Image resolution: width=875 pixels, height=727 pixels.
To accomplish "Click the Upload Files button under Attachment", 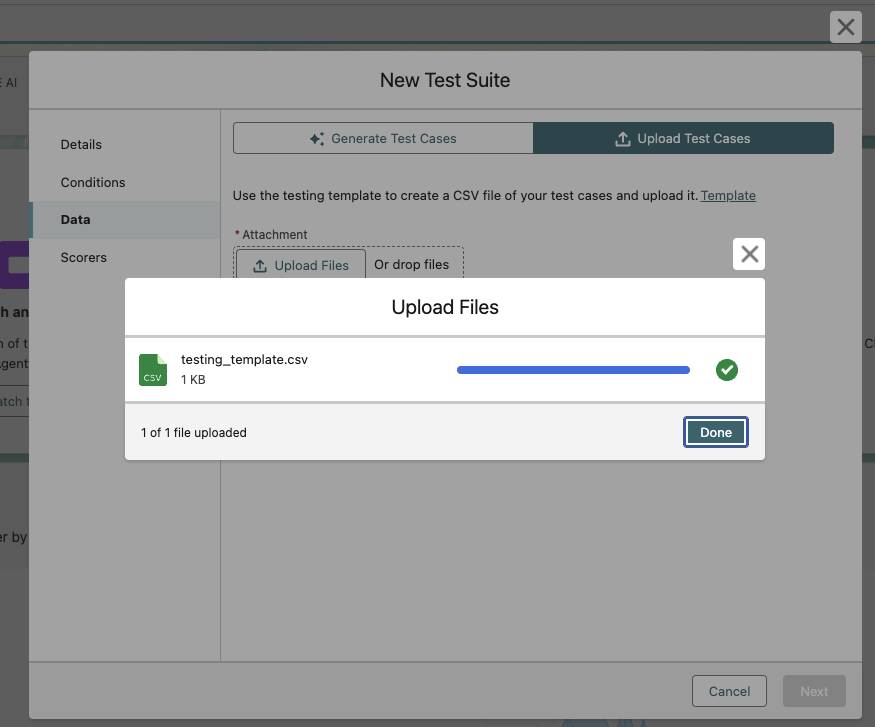I will pos(301,265).
